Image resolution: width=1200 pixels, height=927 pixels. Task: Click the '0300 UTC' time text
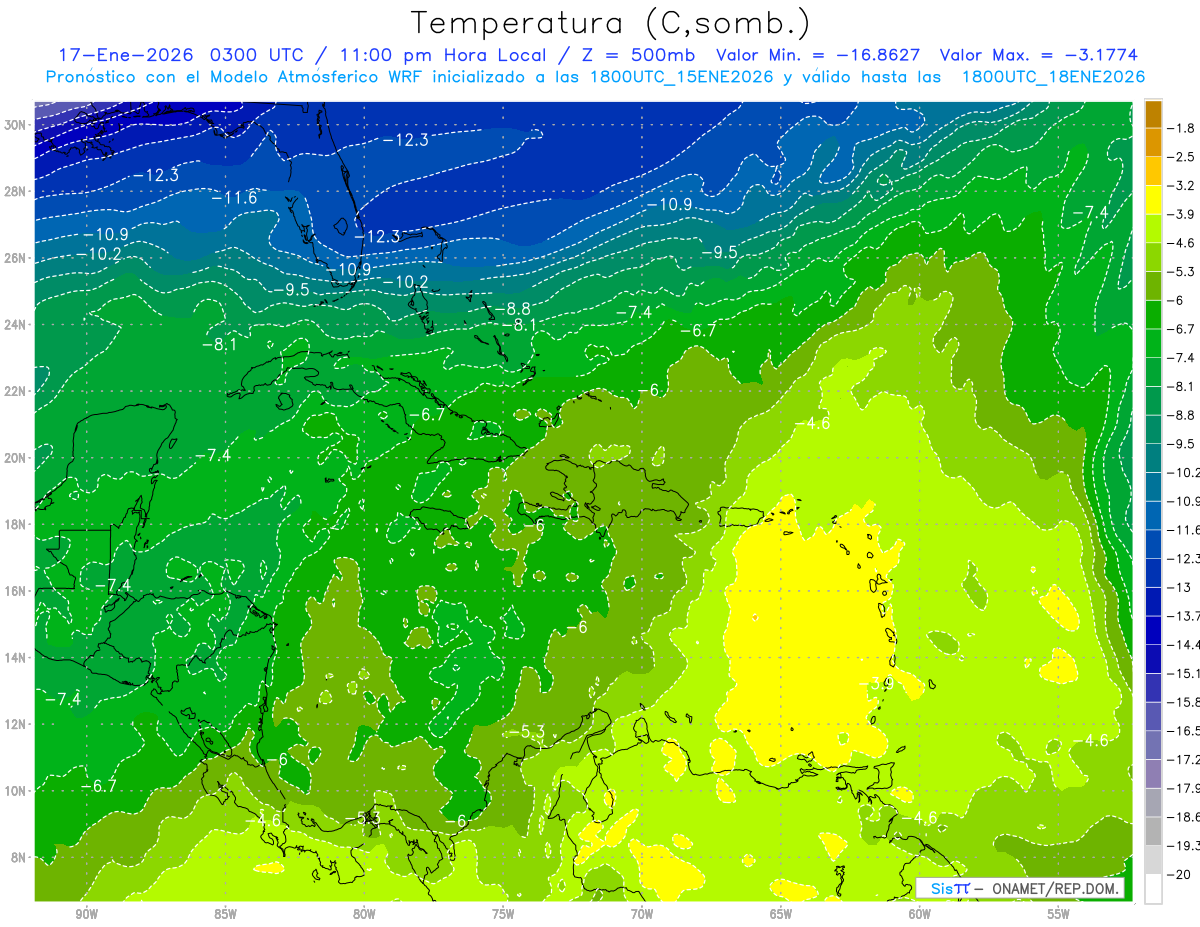(x=257, y=55)
